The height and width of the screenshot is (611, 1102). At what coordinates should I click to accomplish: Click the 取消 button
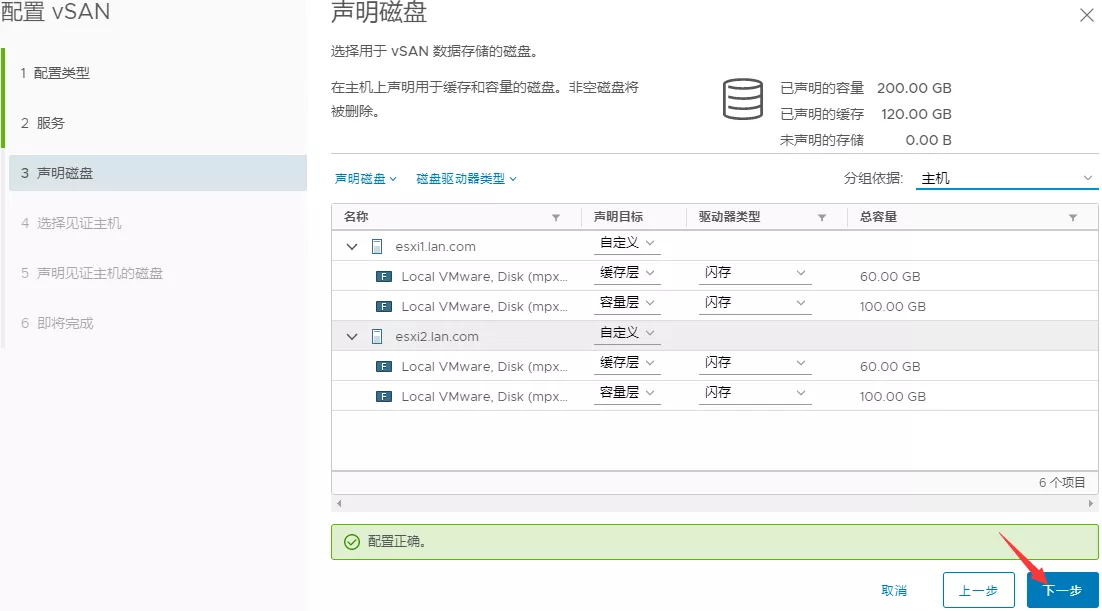pyautogui.click(x=894, y=591)
